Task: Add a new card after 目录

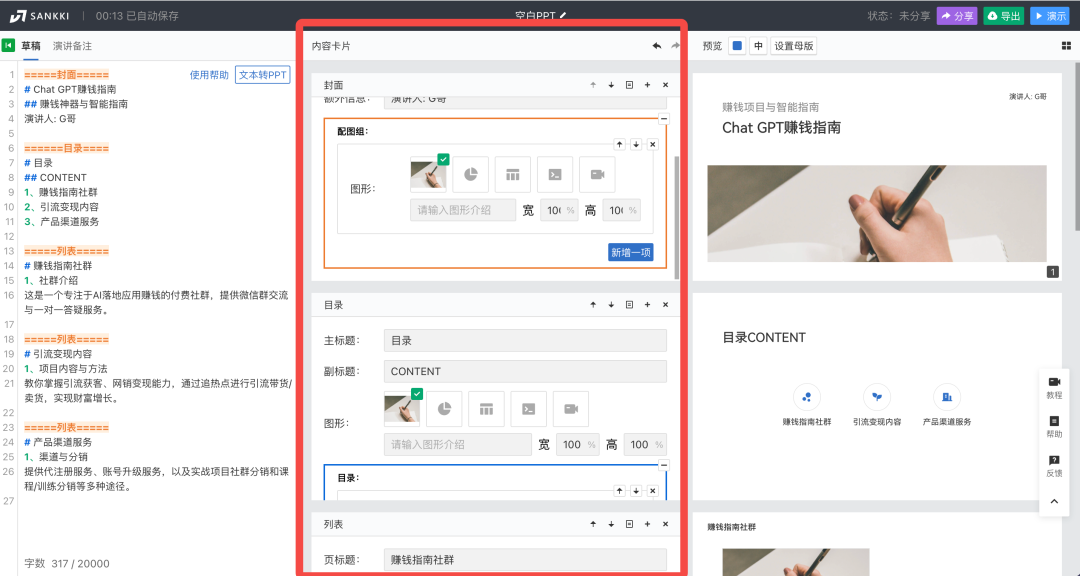Action: [x=647, y=305]
